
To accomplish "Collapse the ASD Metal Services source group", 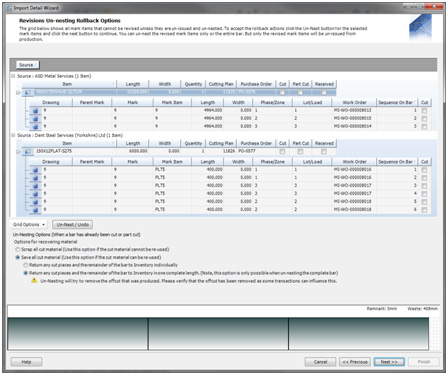I will 13,76.
